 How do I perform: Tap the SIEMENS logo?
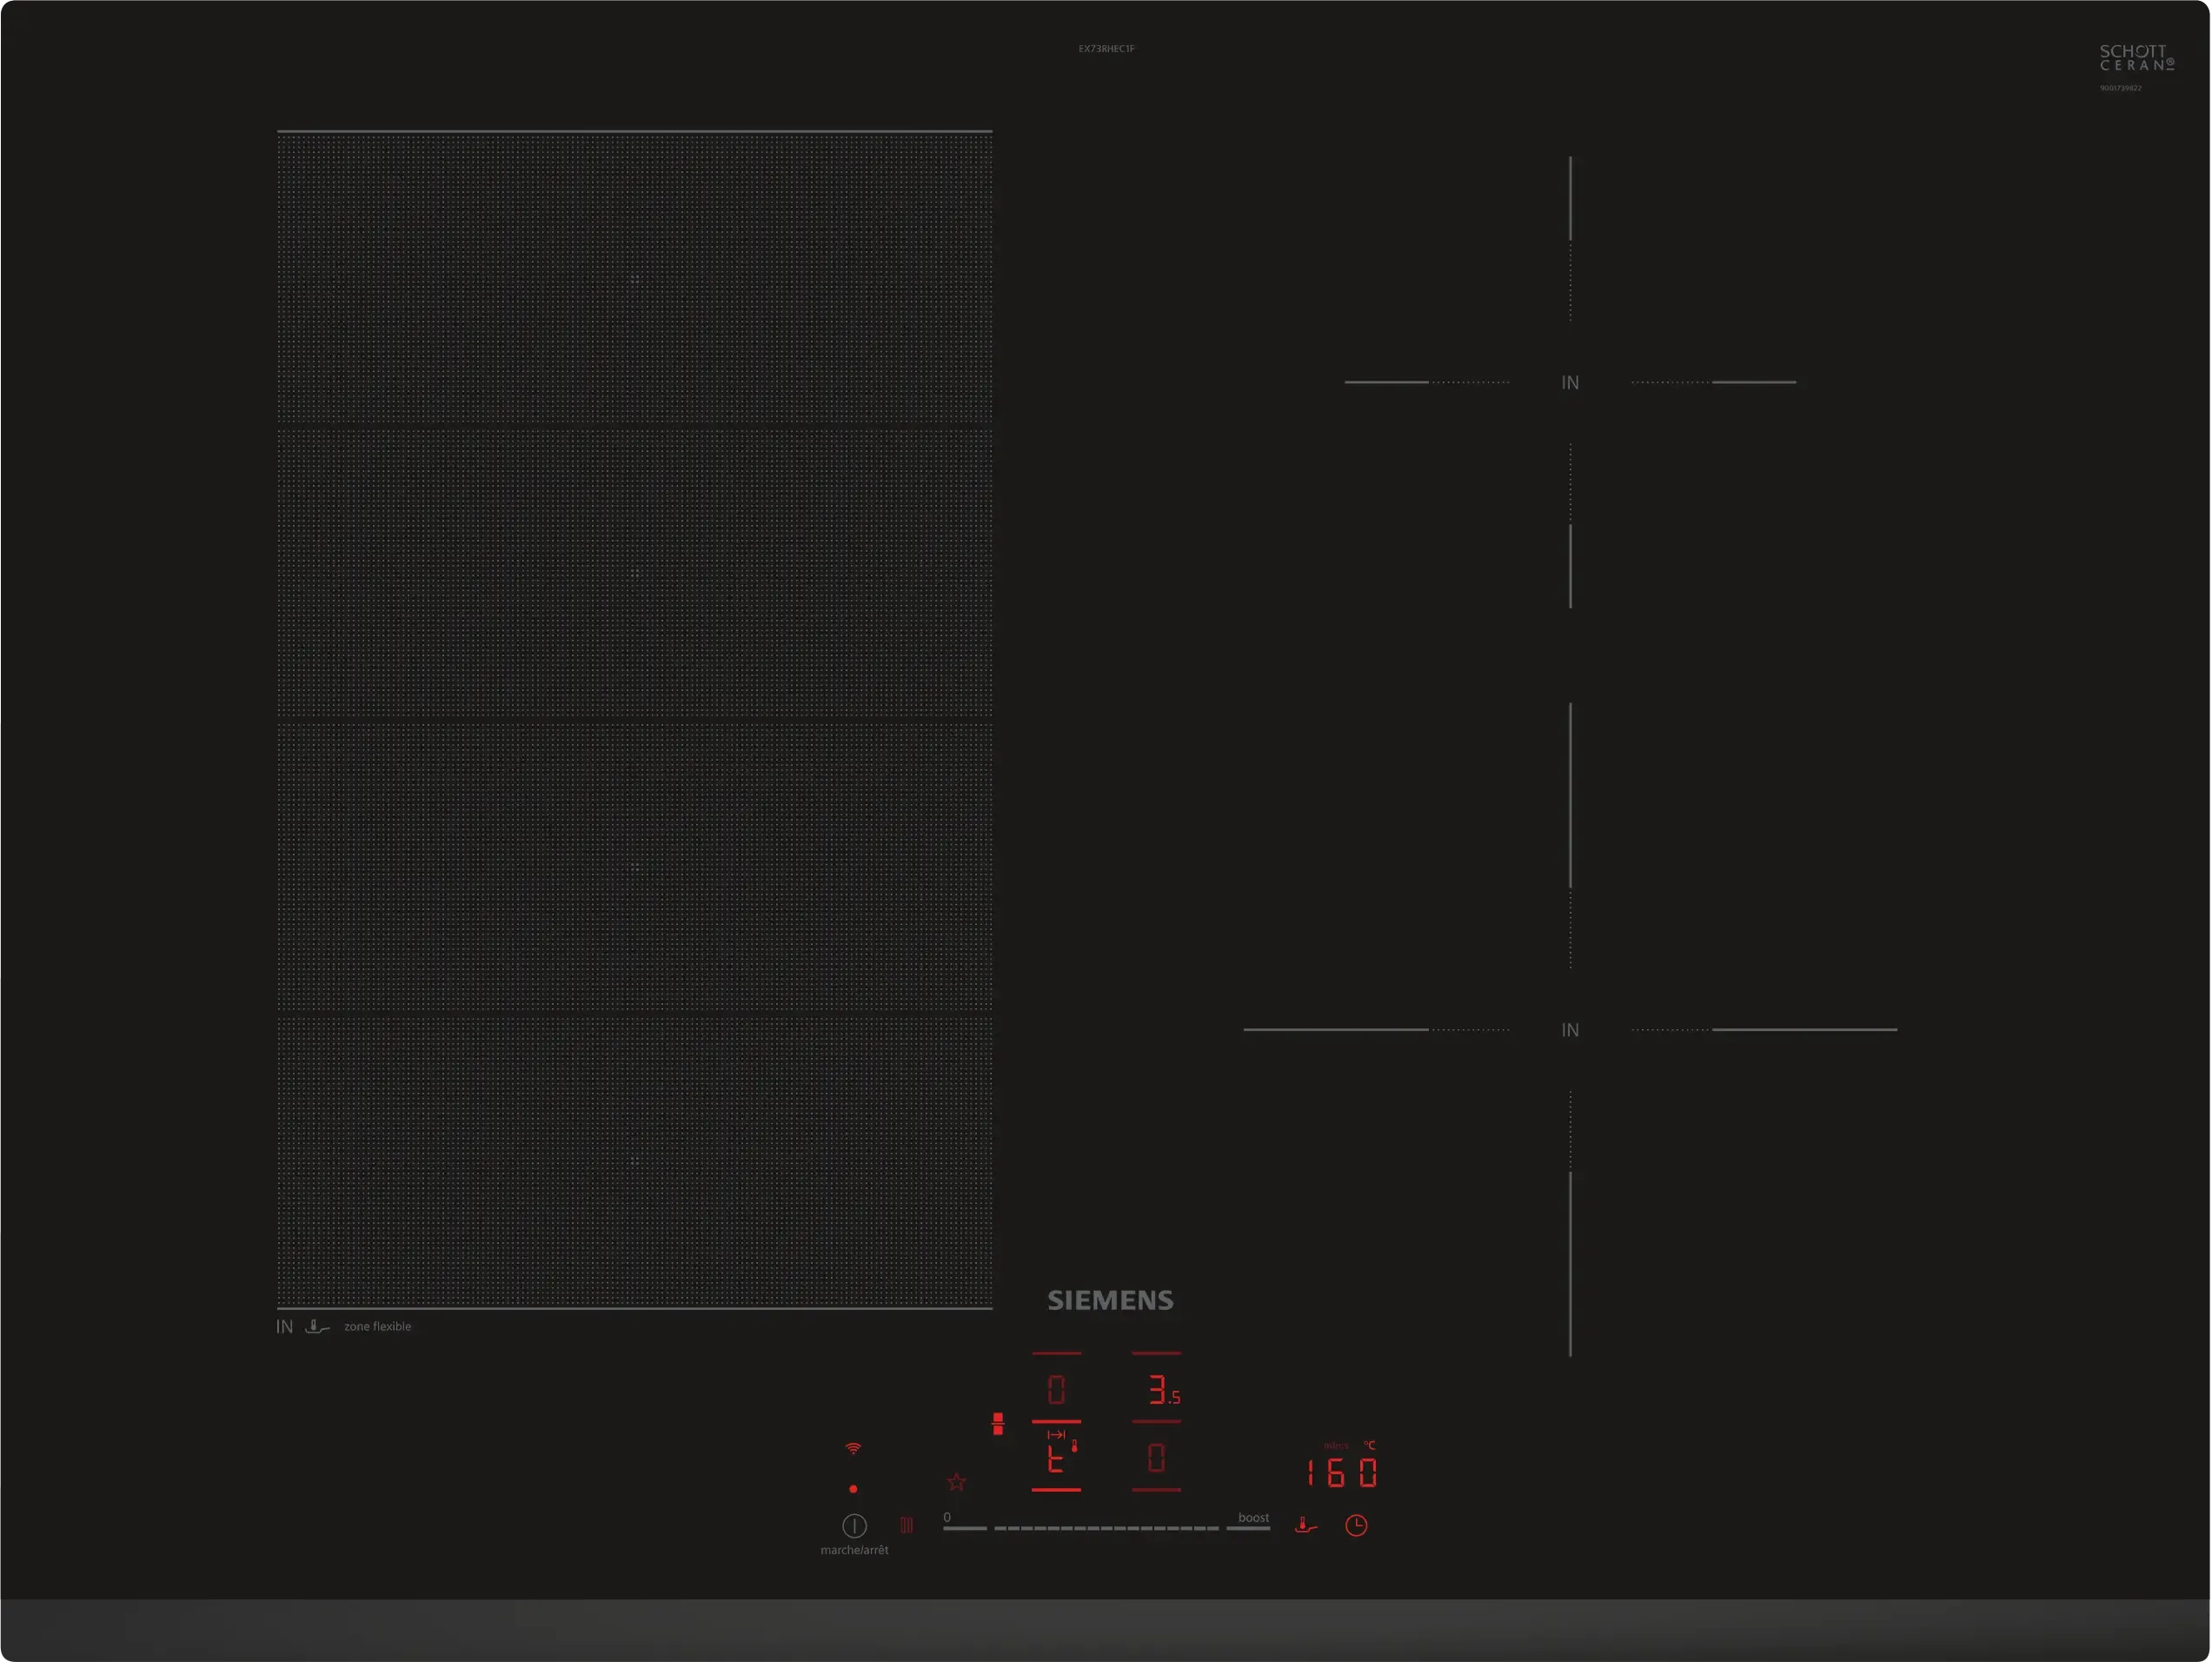pos(1110,1300)
